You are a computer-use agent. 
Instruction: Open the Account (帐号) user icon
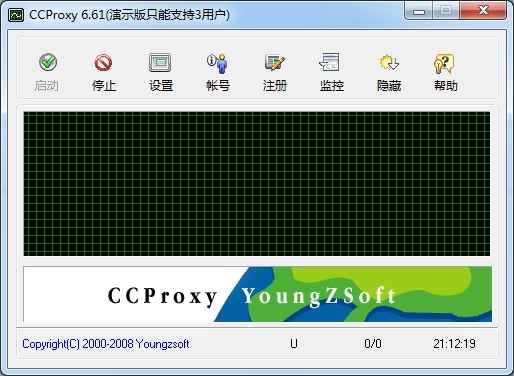217,63
